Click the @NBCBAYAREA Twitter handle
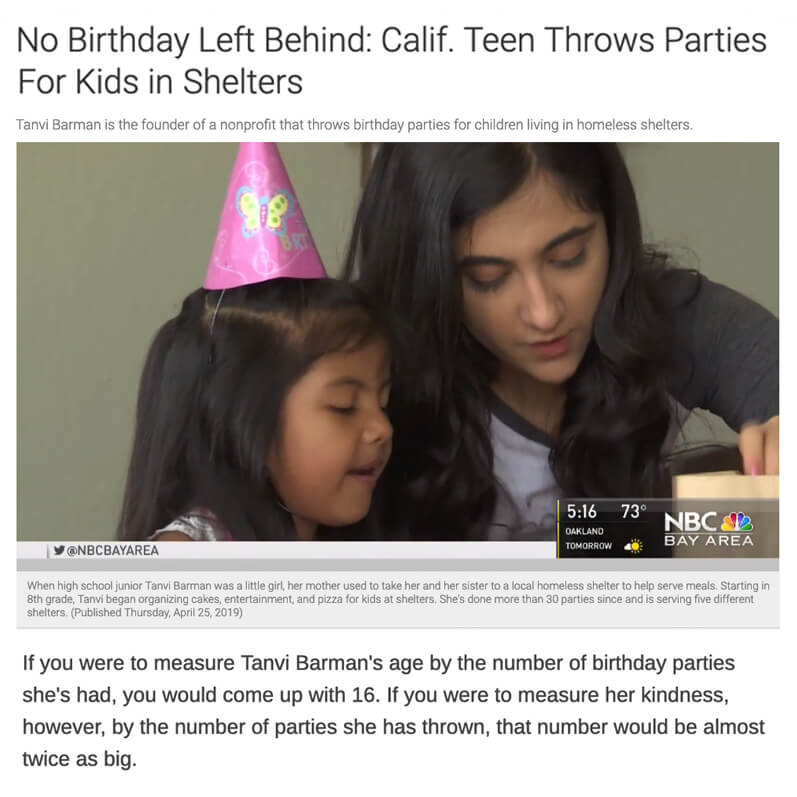The width and height of the screenshot is (797, 797). pyautogui.click(x=113, y=550)
